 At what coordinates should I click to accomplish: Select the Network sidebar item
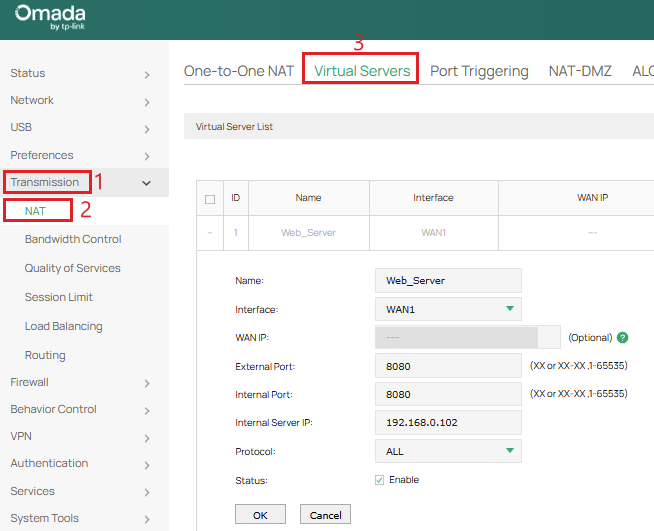coord(32,100)
